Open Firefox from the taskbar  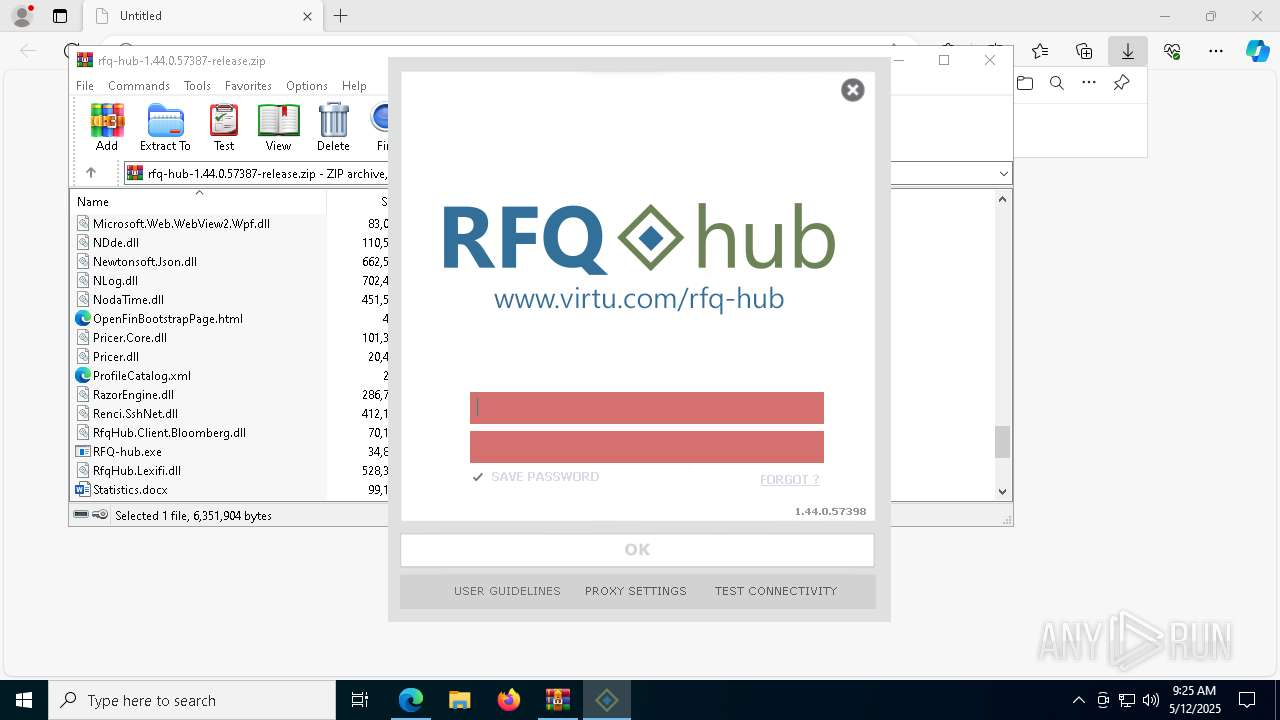point(509,700)
